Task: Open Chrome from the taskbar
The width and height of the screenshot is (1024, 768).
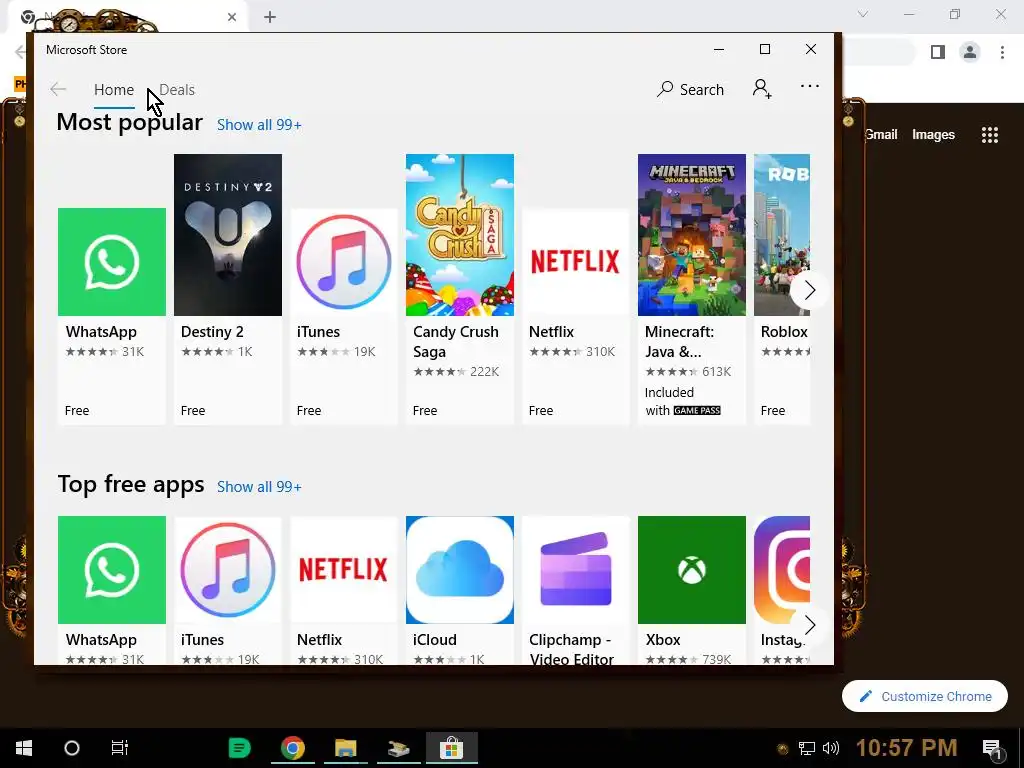Action: pos(293,748)
